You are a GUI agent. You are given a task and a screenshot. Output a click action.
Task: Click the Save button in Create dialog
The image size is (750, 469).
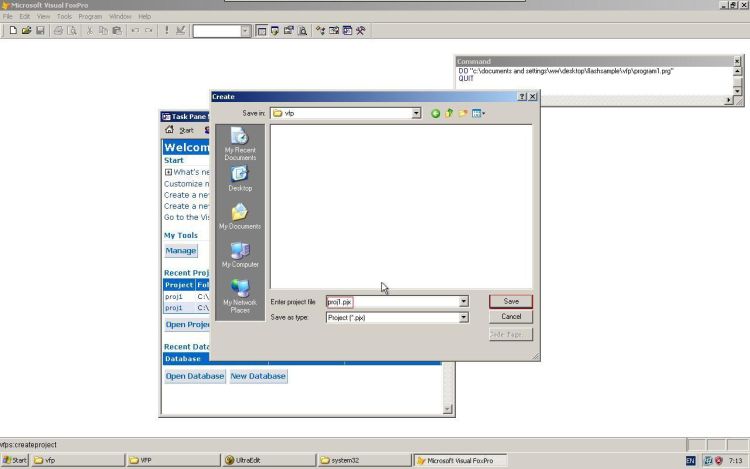pos(511,301)
